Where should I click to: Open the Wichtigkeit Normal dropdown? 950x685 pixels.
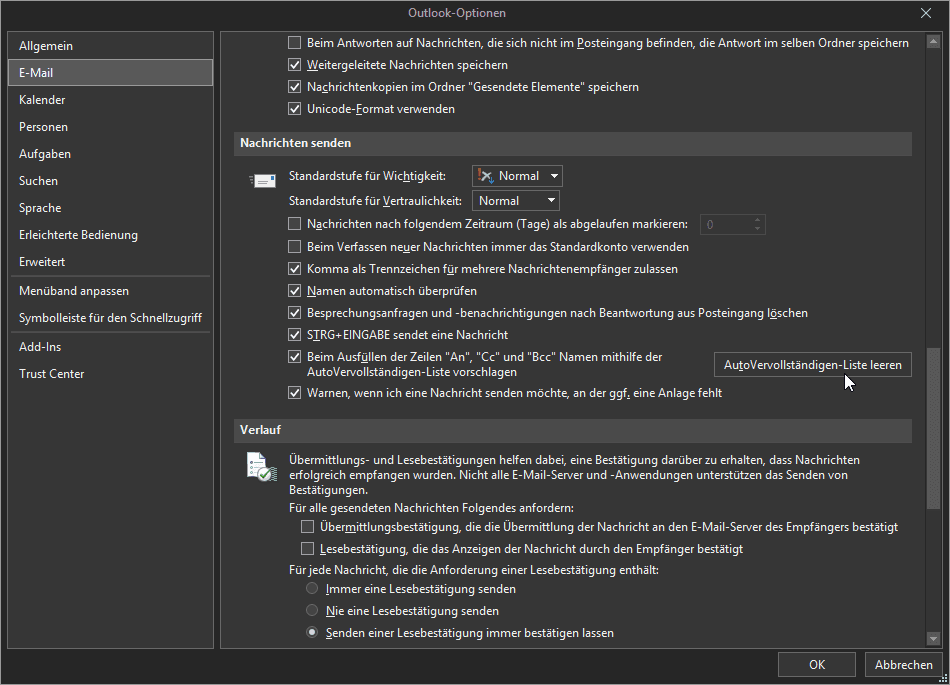(517, 176)
